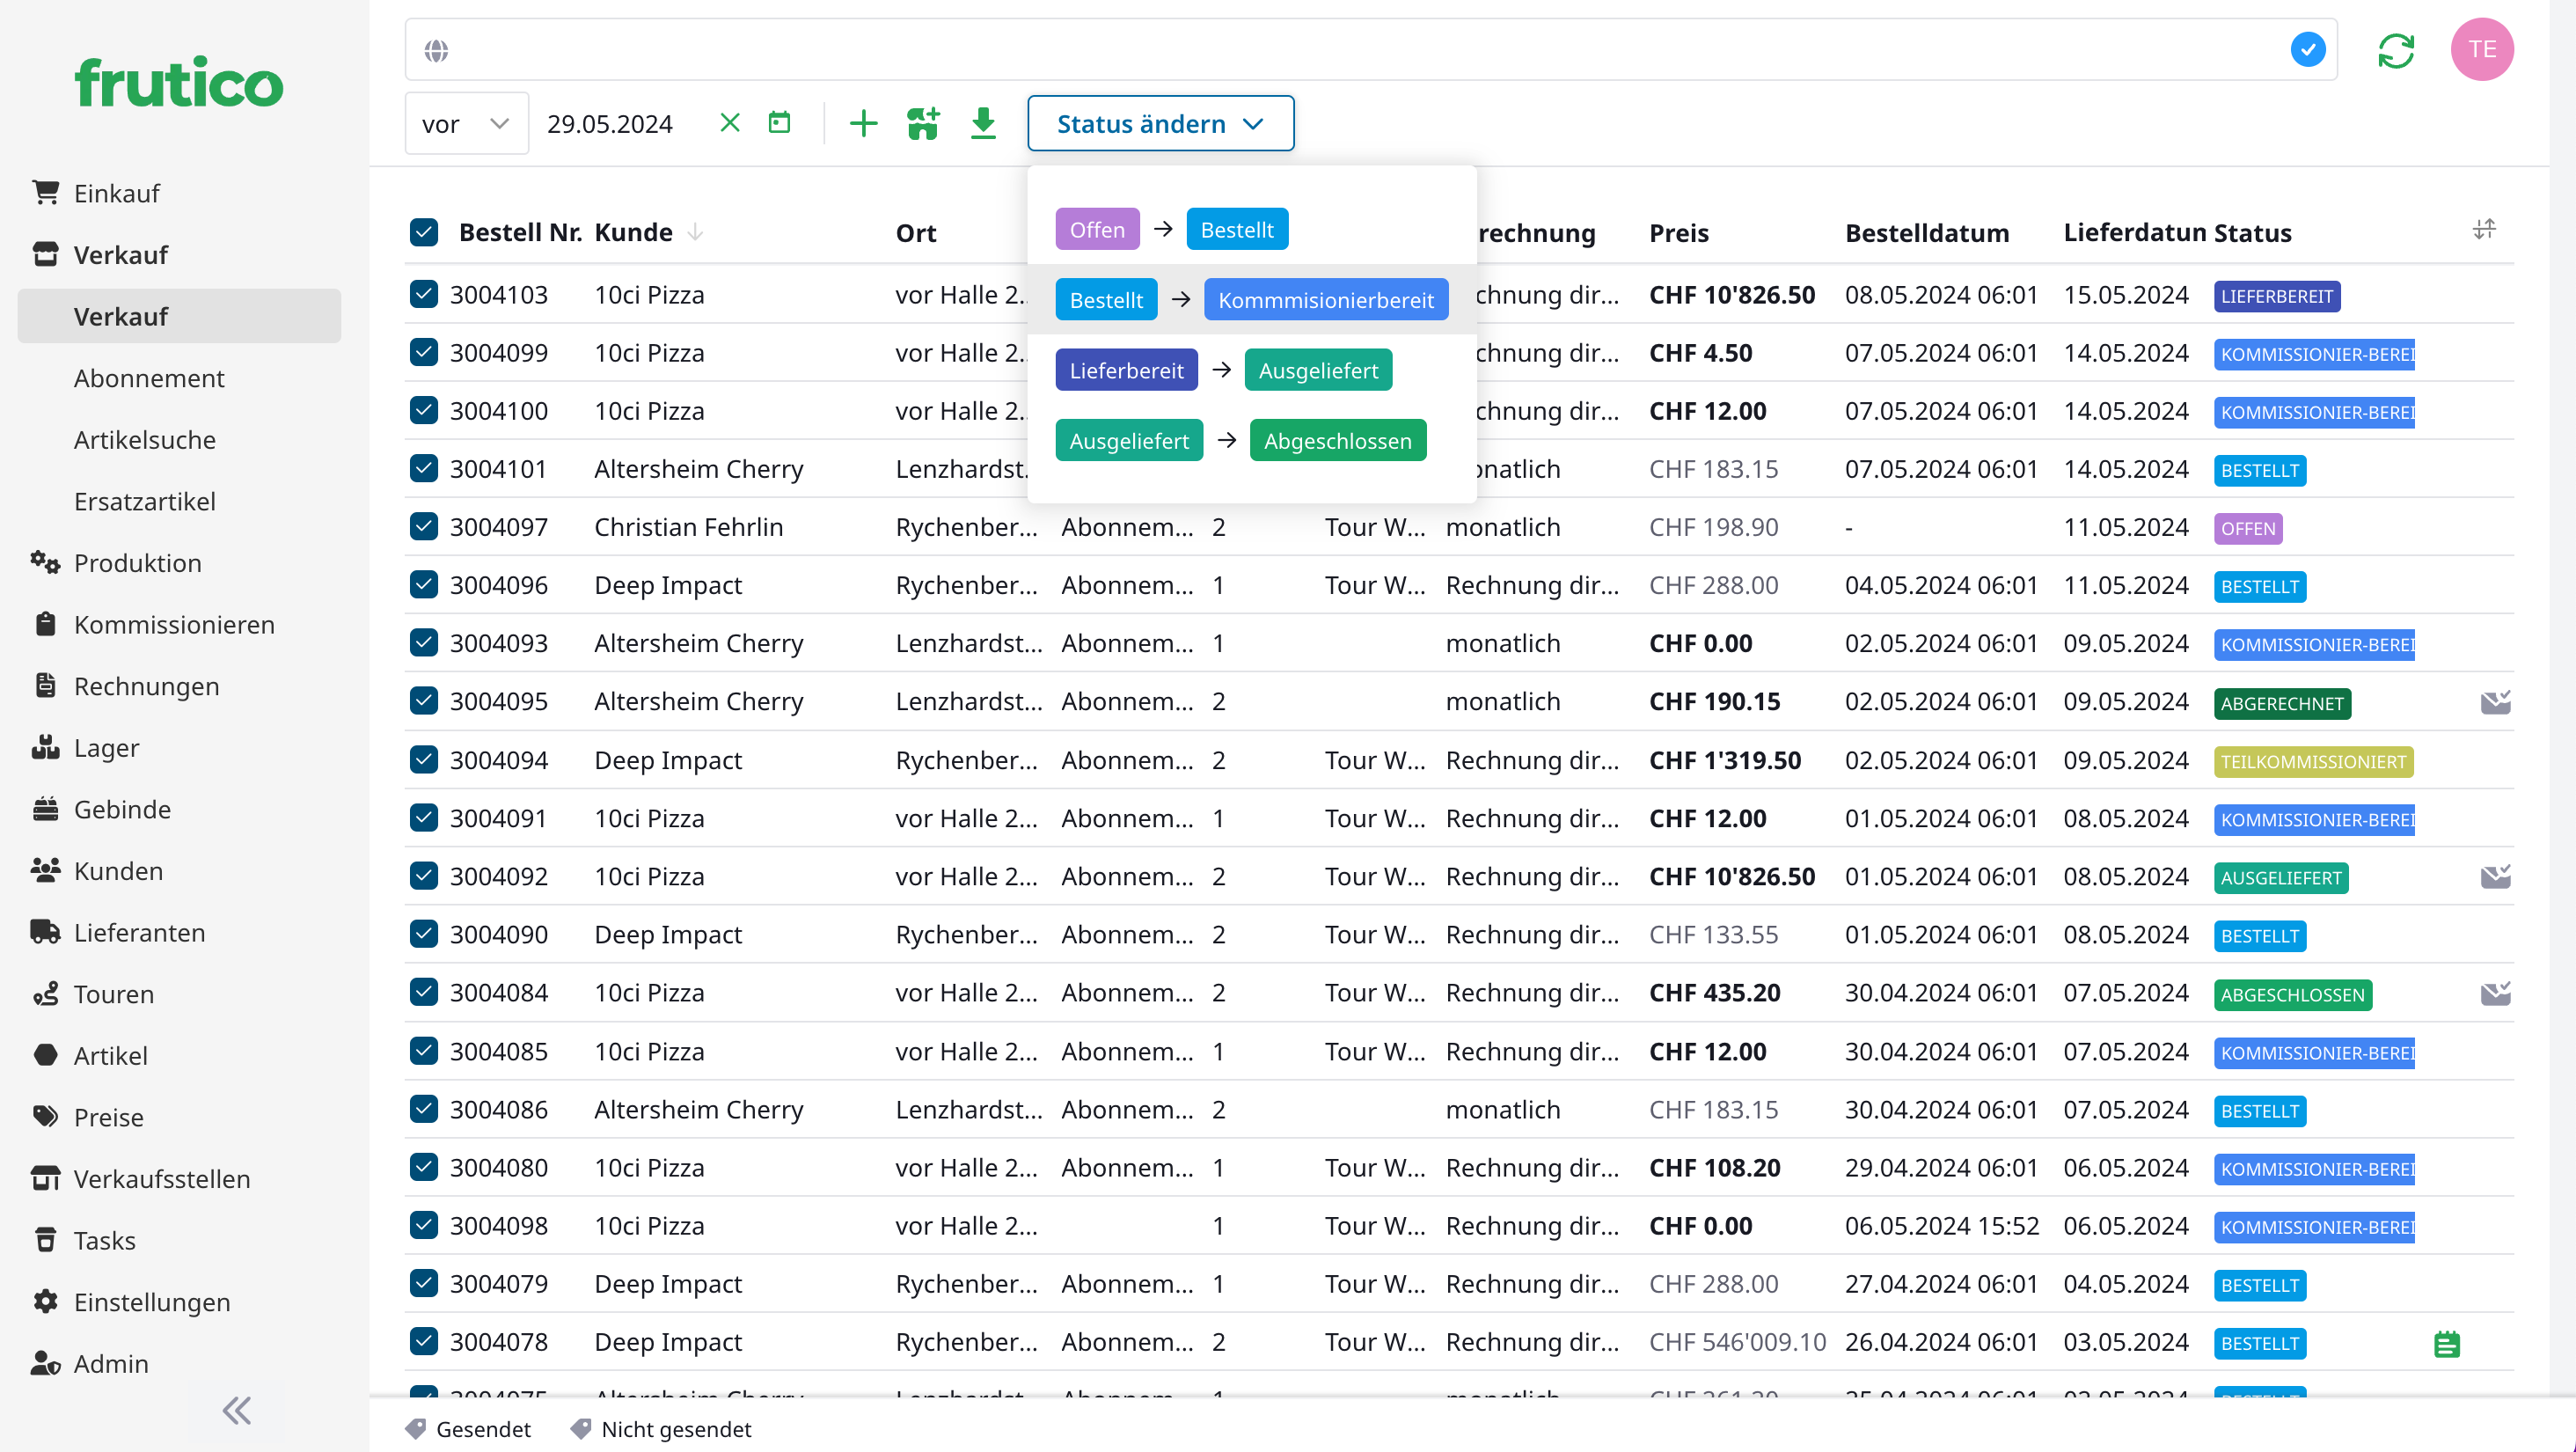Toggle the checkbox for order 3004094
The height and width of the screenshot is (1452, 2576).
coord(424,760)
